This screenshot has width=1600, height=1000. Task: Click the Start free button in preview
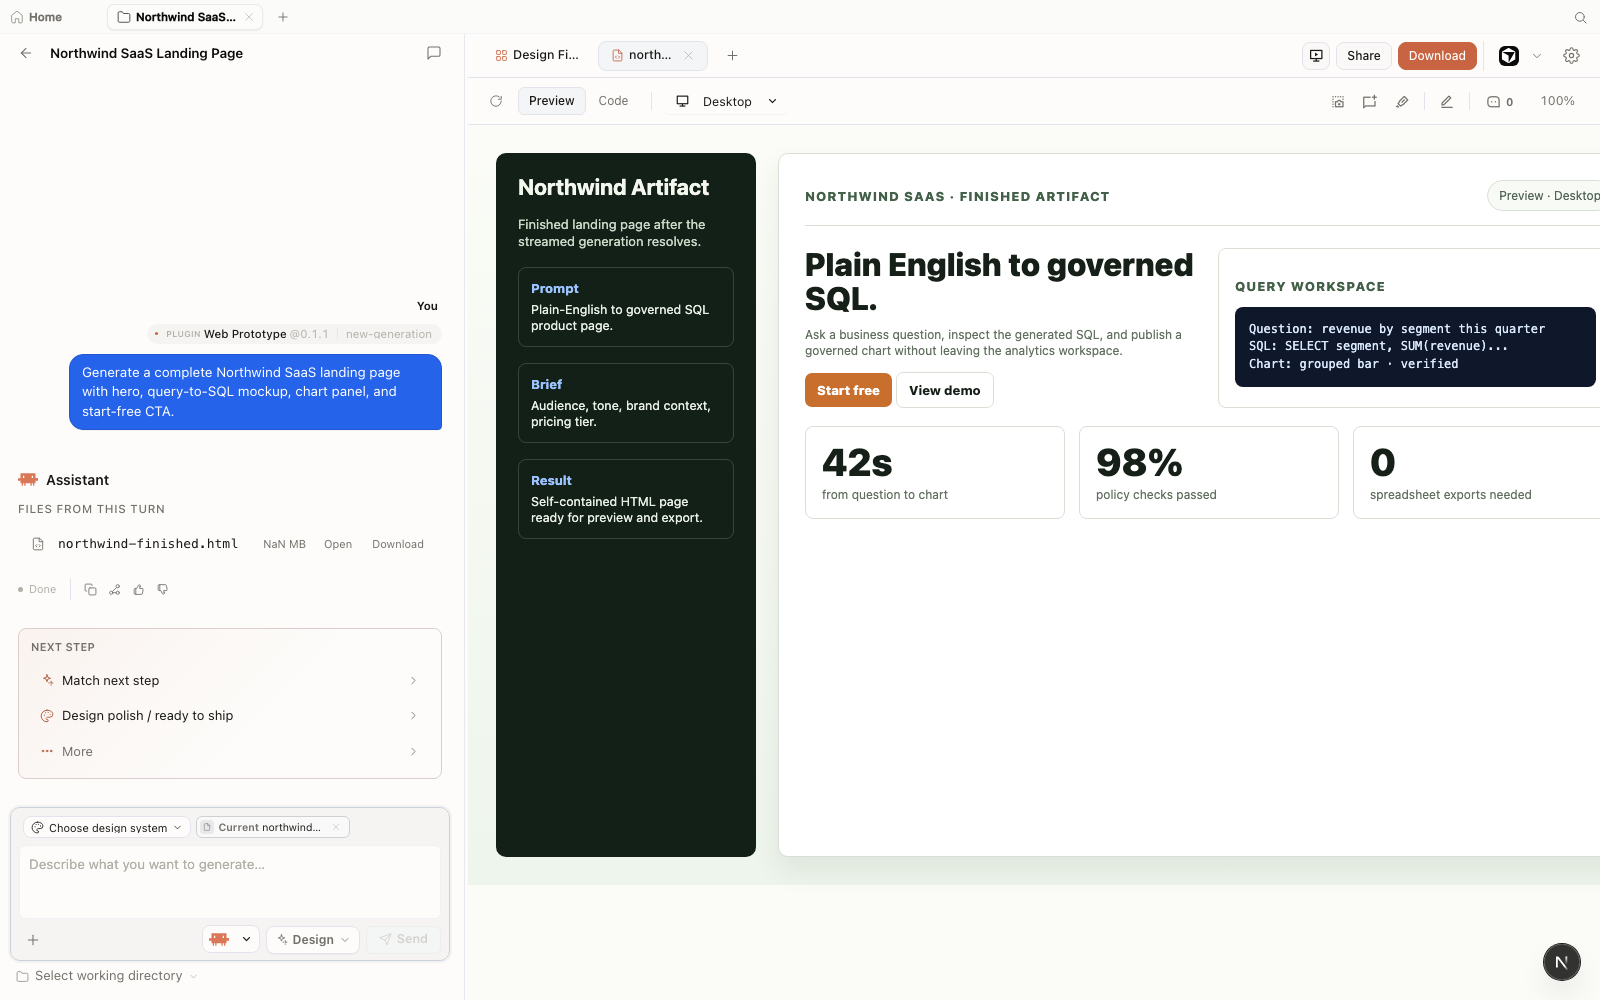[x=848, y=390]
